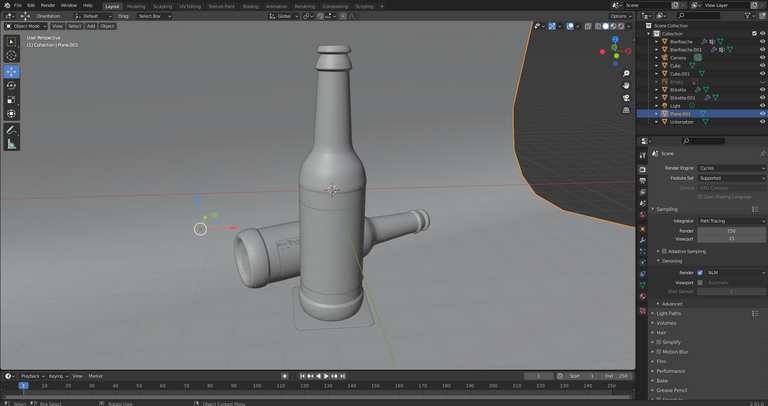768x406 pixels.
Task: Open the Object Mode dropdown
Action: point(25,26)
